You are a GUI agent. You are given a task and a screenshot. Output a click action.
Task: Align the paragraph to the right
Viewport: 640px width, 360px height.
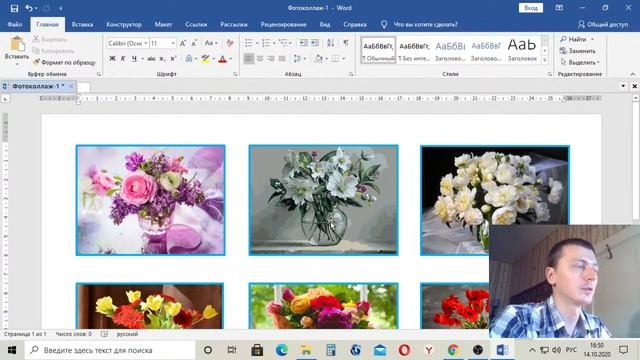coord(271,59)
